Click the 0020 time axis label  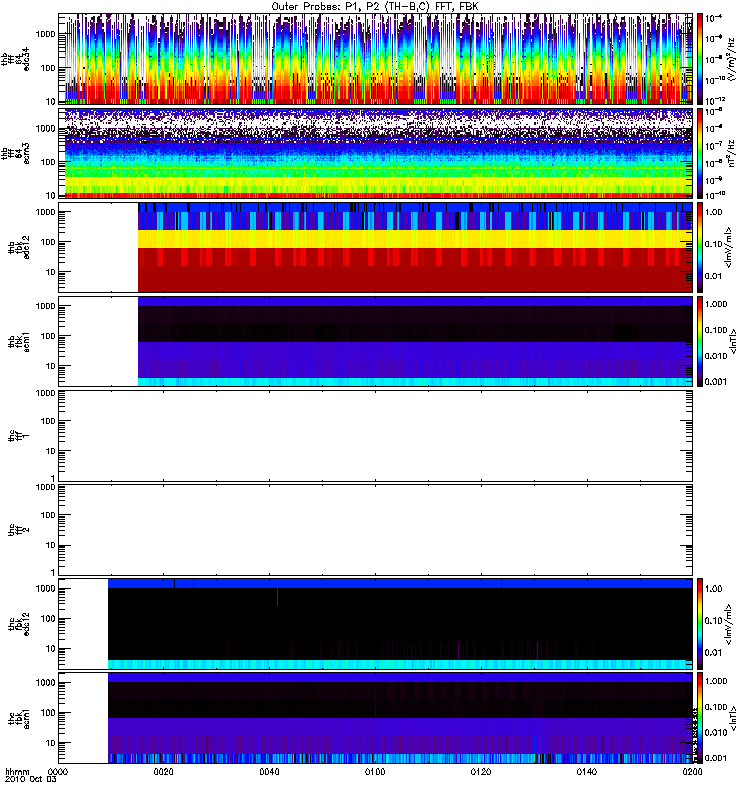pyautogui.click(x=164, y=772)
